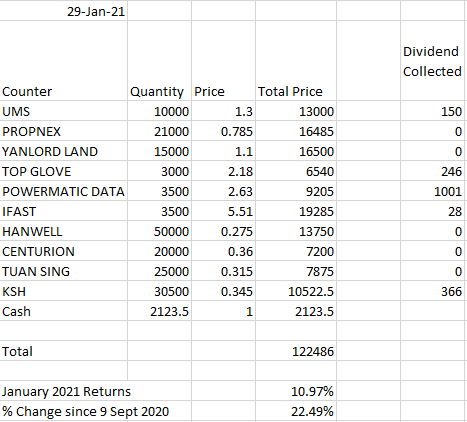Viewport: 467px width, 422px height.
Task: Click the TUAN SING quantity 25000
Action: point(159,271)
